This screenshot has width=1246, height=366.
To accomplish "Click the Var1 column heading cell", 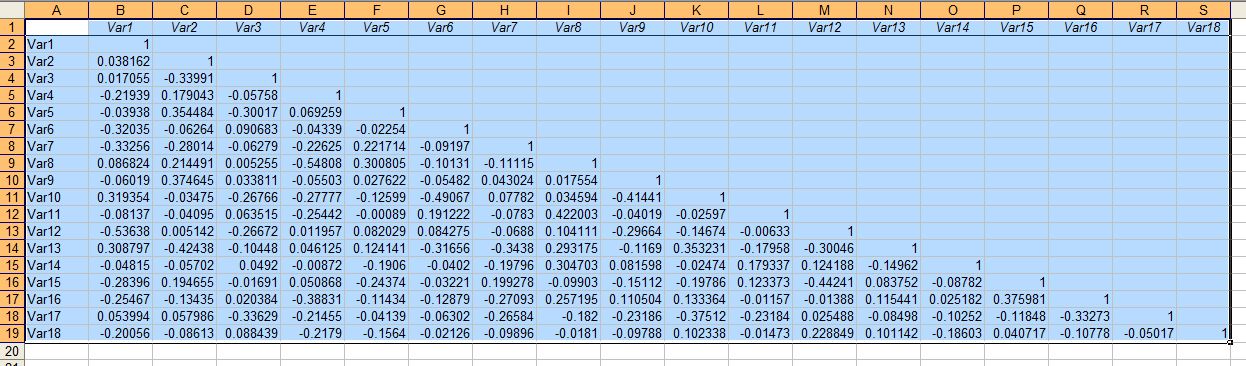I will pos(120,27).
